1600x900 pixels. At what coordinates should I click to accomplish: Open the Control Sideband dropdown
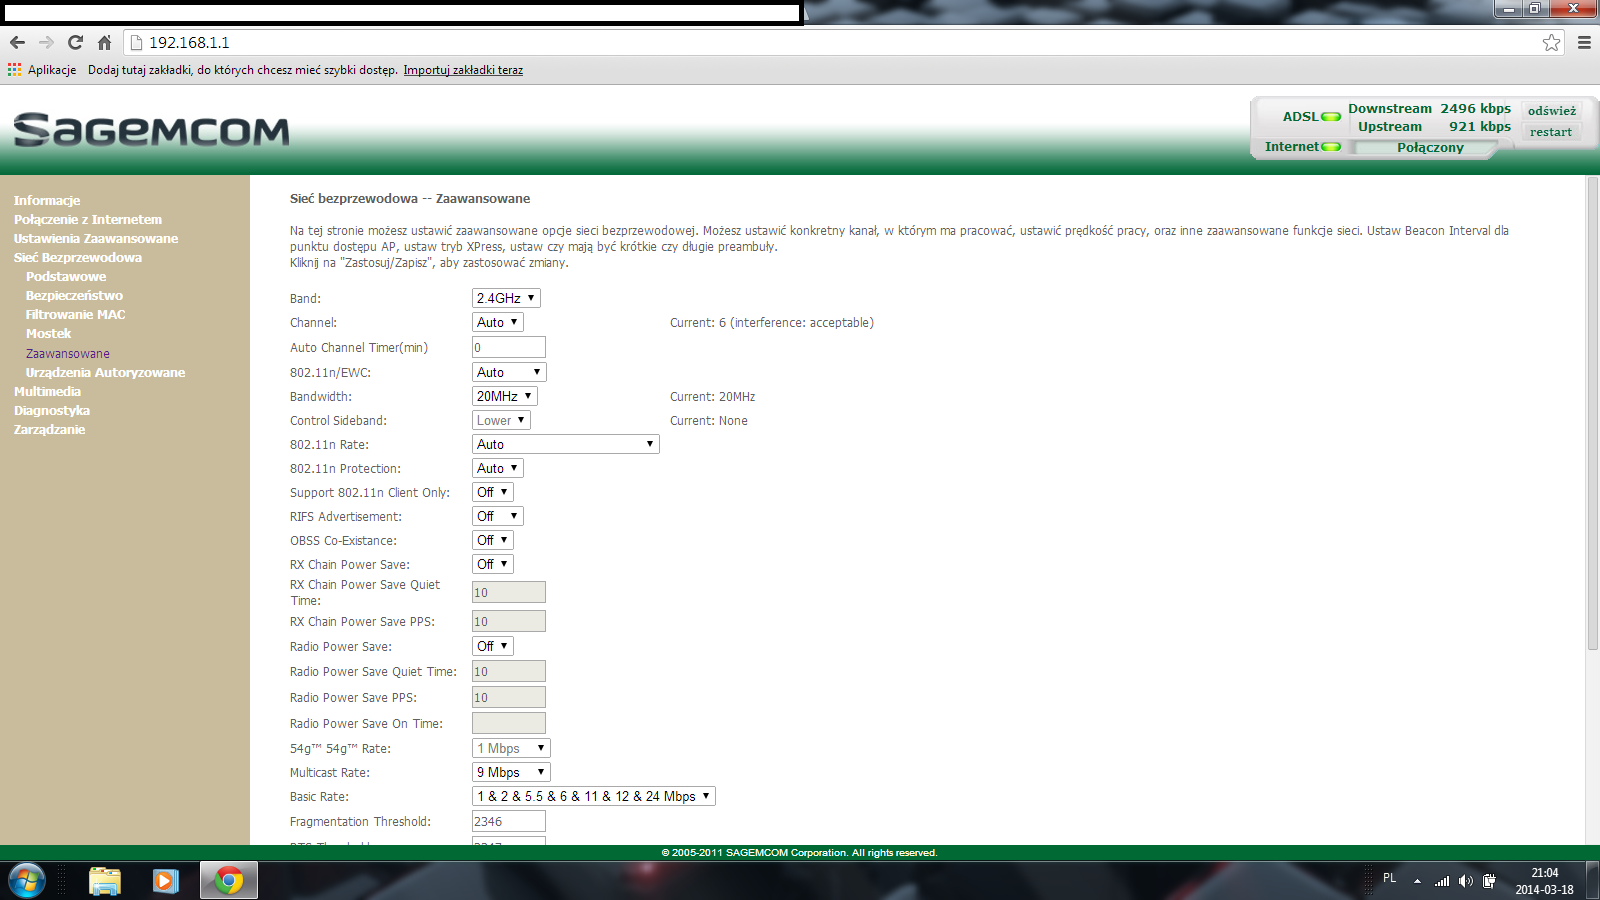(x=501, y=420)
